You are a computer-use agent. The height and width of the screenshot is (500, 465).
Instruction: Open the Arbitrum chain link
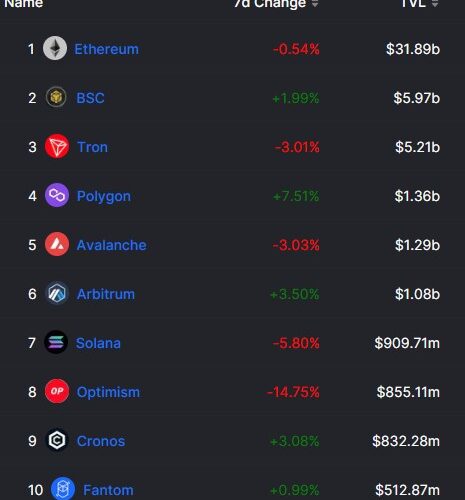[106, 294]
